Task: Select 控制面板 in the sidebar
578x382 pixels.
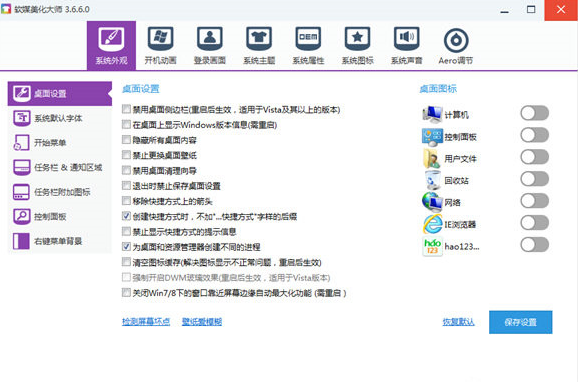Action: [x=60, y=216]
